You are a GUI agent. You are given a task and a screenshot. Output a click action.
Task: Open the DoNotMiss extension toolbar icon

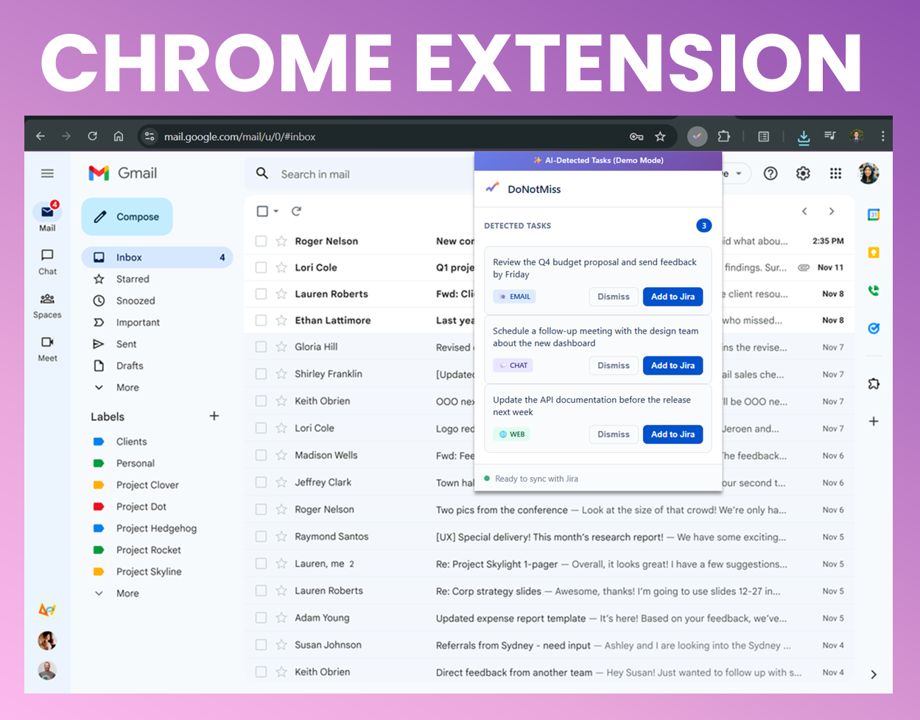pyautogui.click(x=697, y=137)
